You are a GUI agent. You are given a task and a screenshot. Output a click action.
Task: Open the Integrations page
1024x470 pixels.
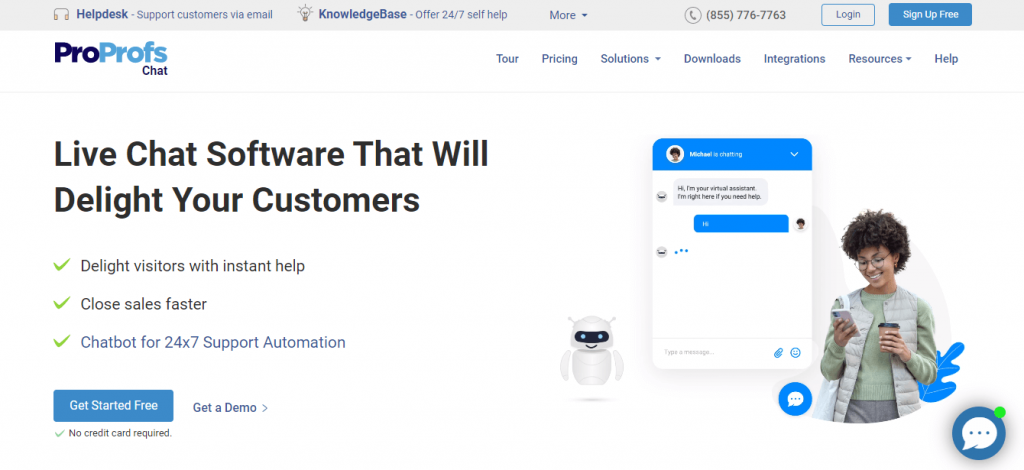(794, 59)
